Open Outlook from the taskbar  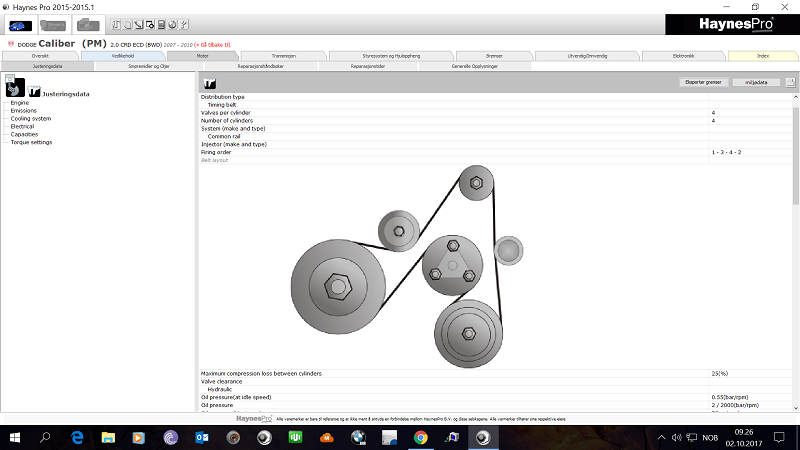point(202,437)
